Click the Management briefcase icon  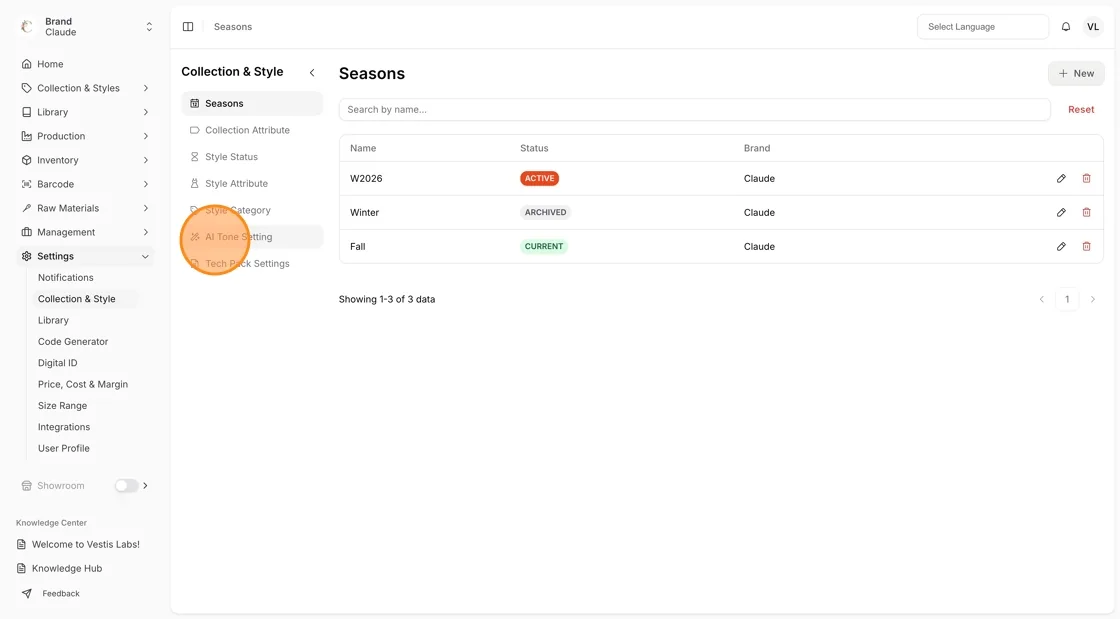click(x=26, y=232)
